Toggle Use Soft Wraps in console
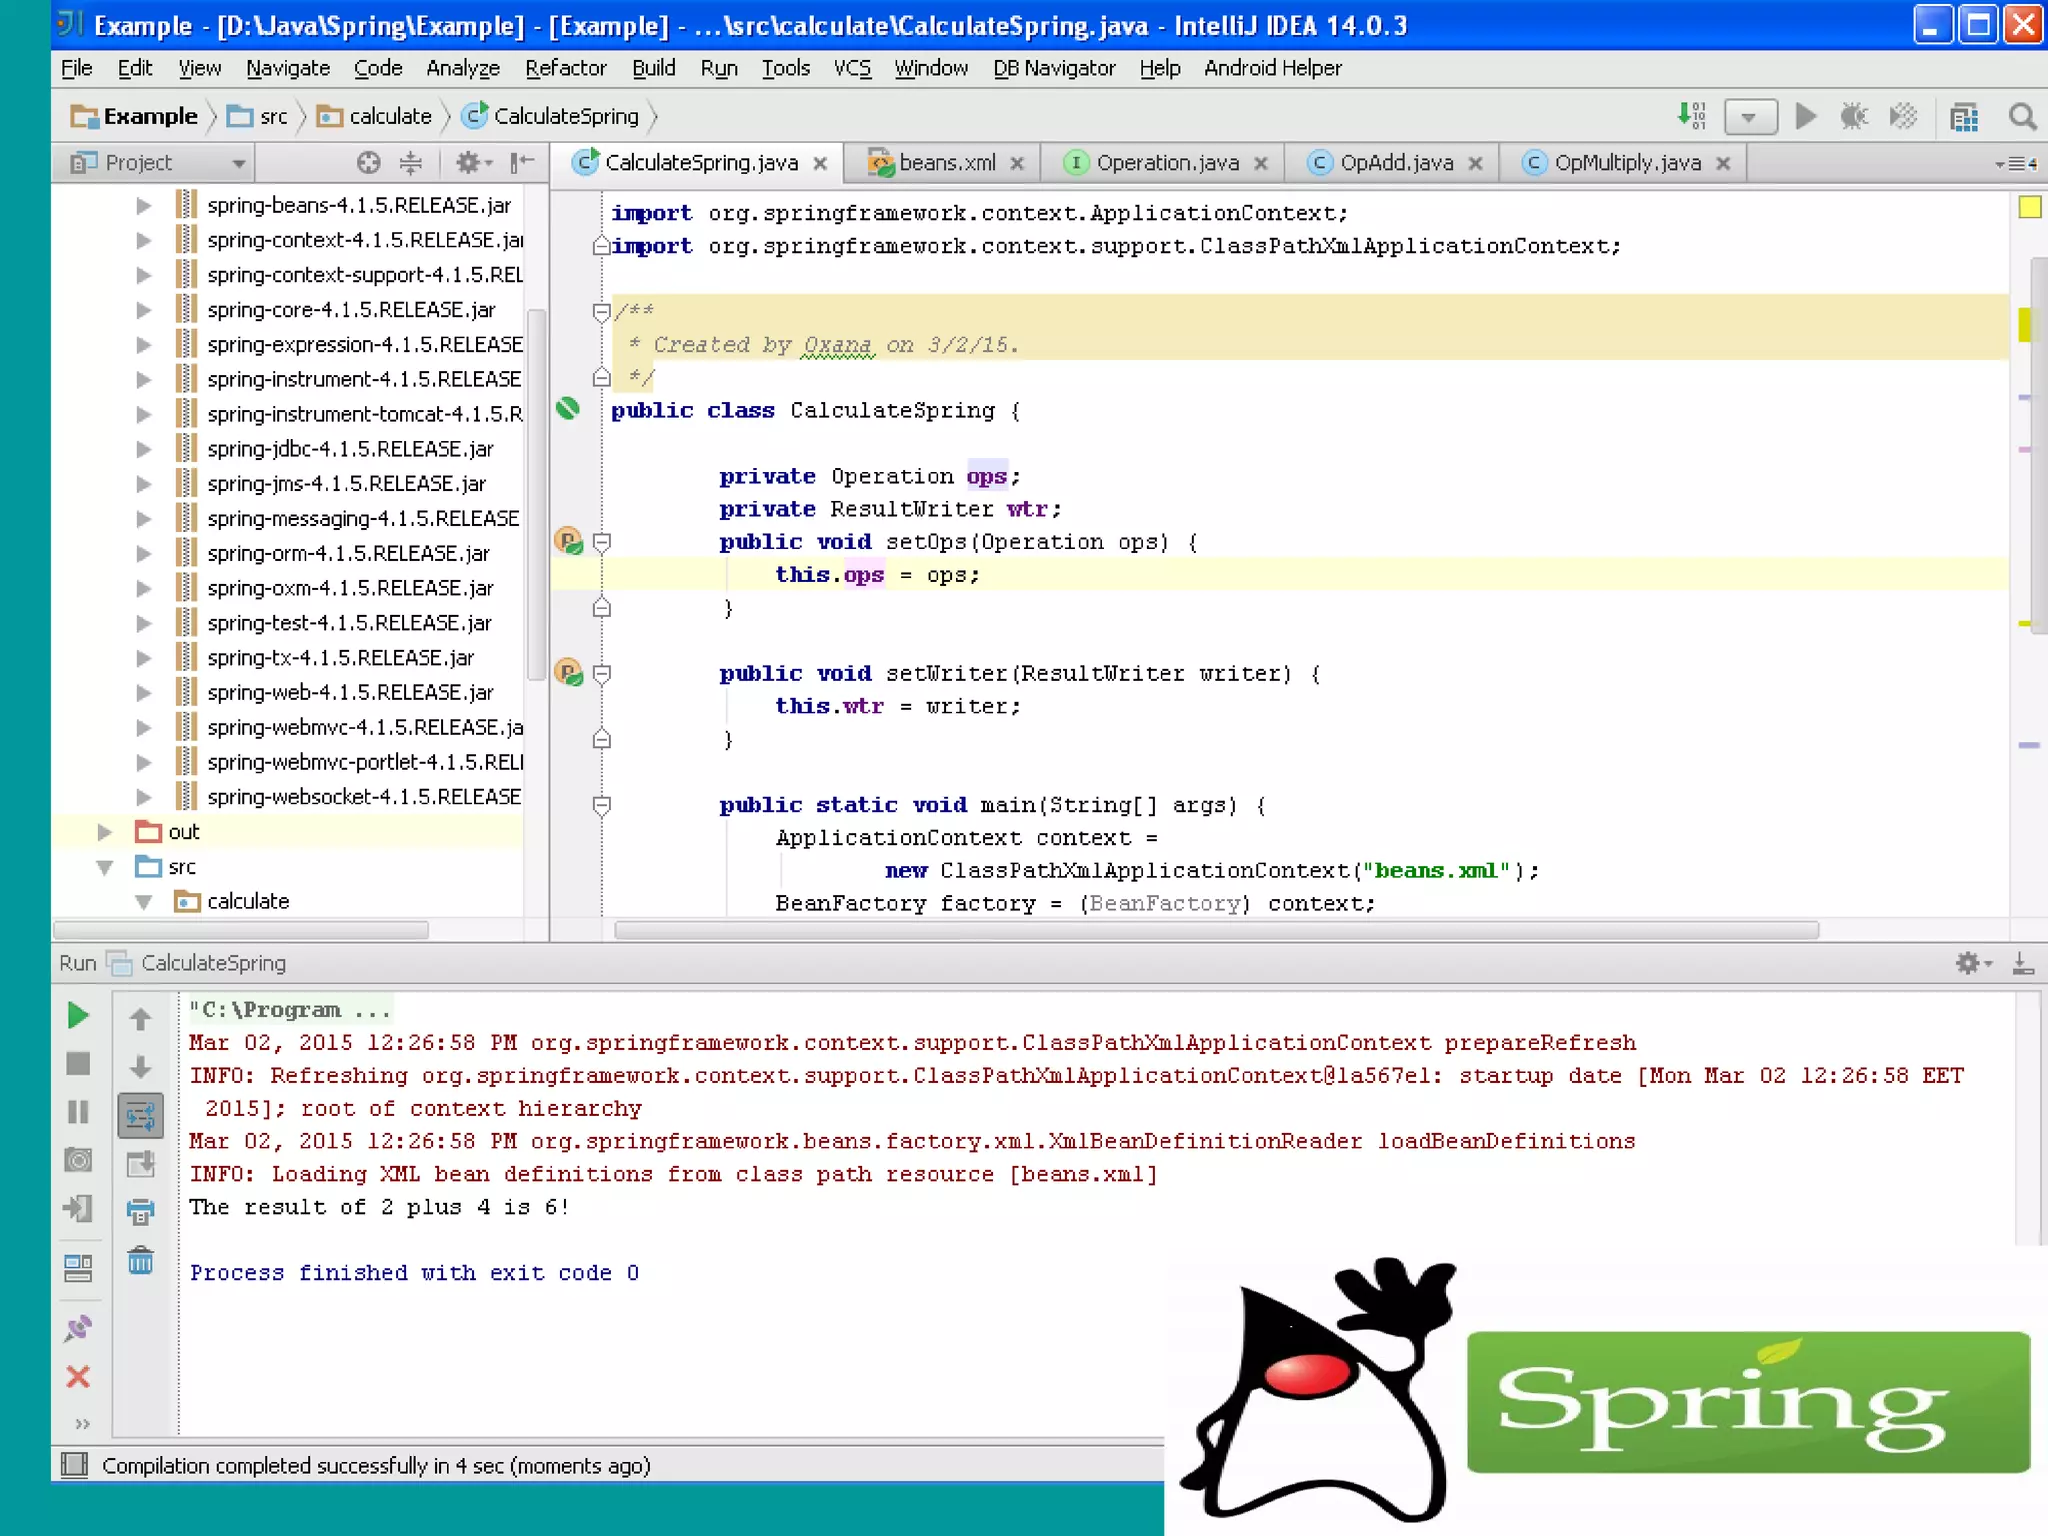The image size is (2048, 1536). (140, 1115)
